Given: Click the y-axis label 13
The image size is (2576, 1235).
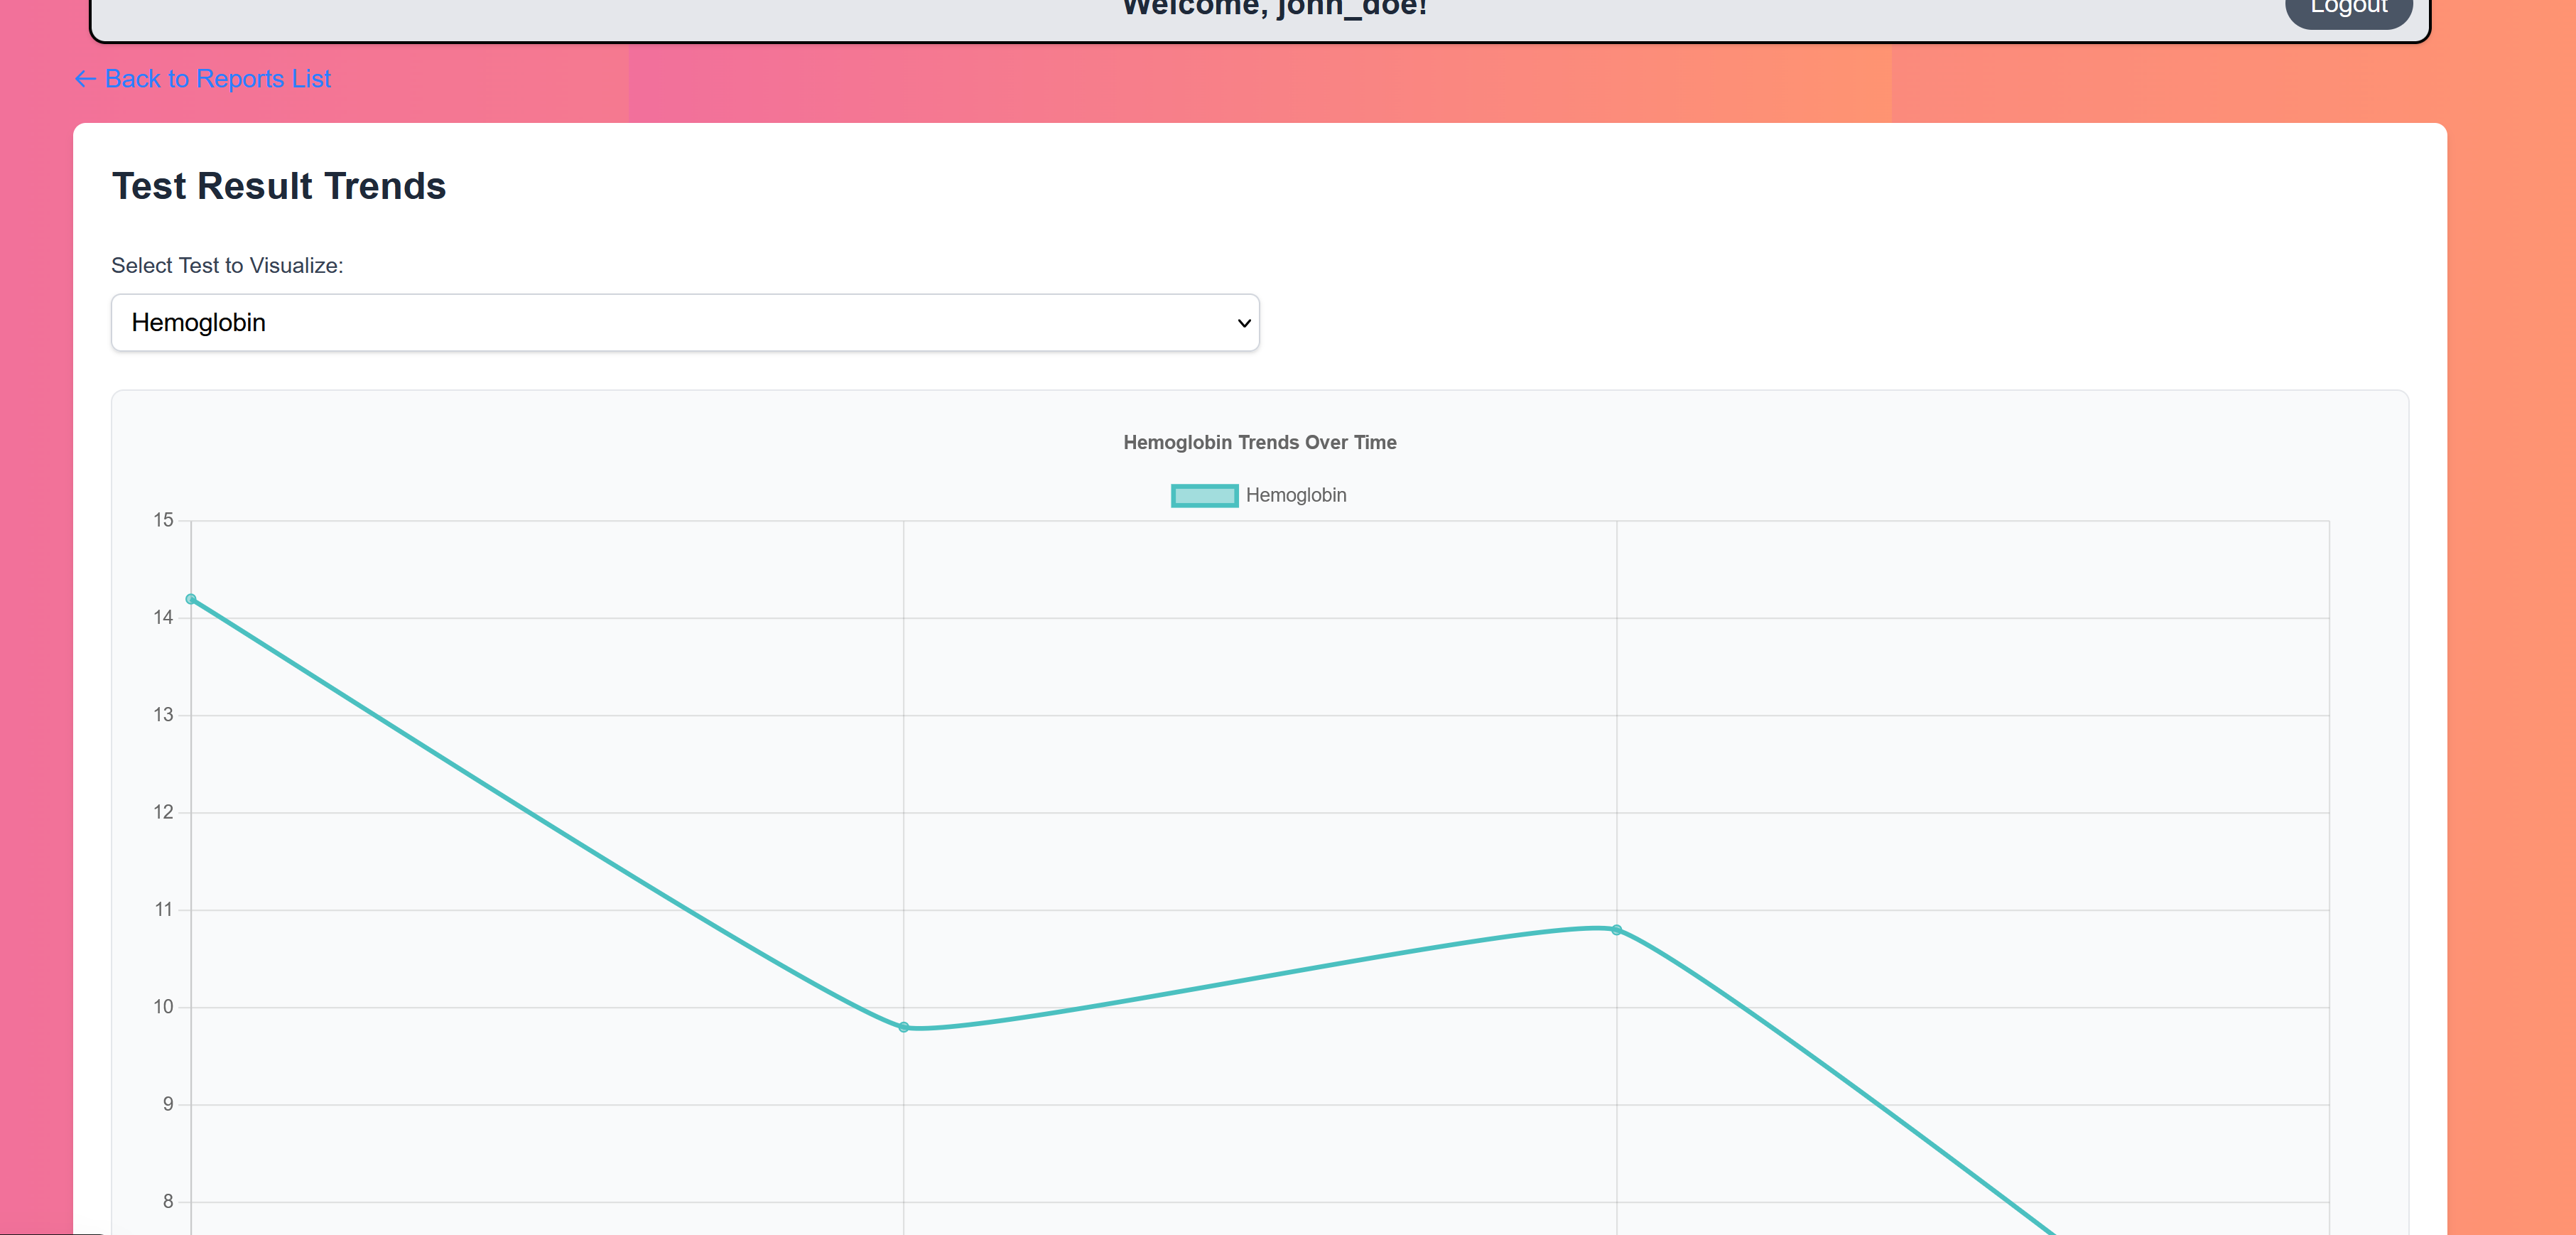Looking at the screenshot, I should point(163,715).
